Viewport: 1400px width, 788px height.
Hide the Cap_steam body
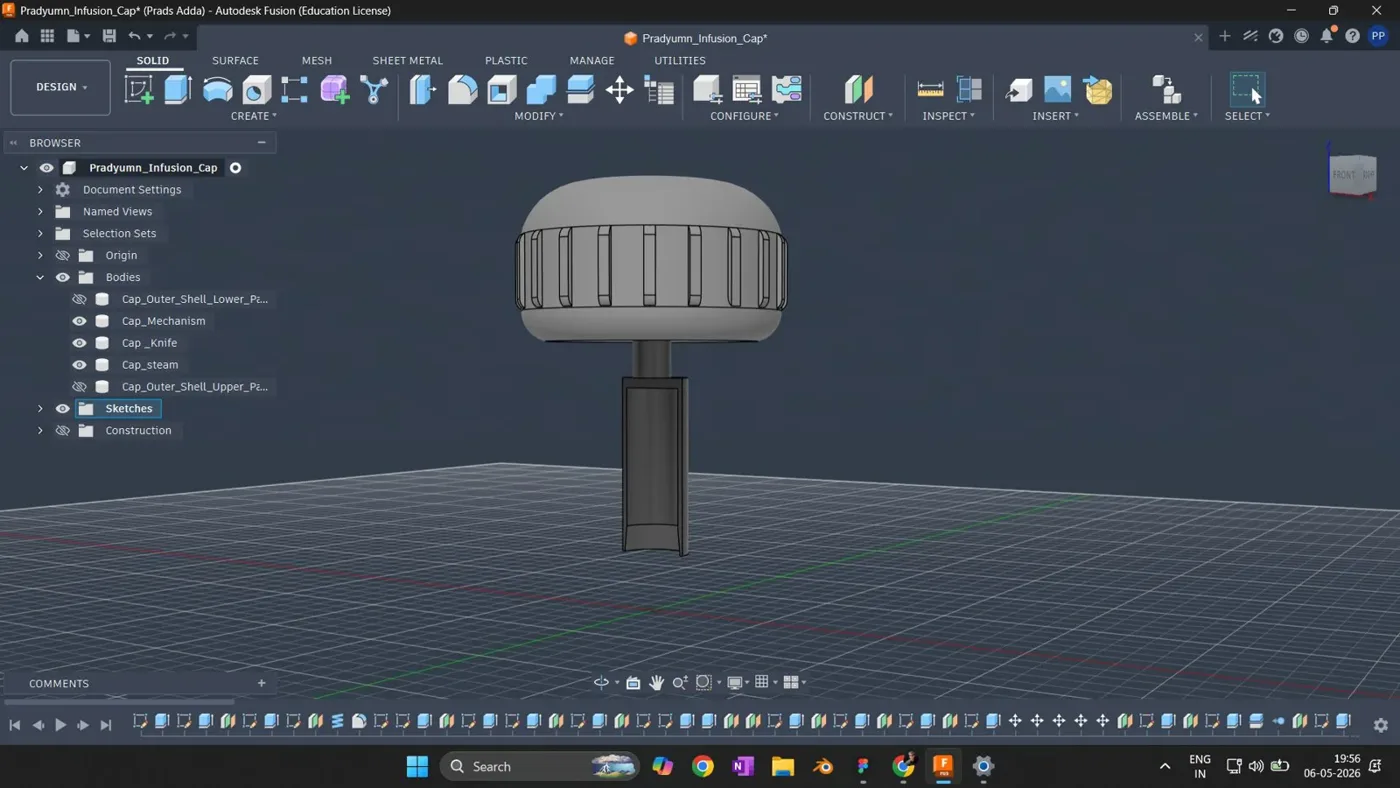click(79, 365)
